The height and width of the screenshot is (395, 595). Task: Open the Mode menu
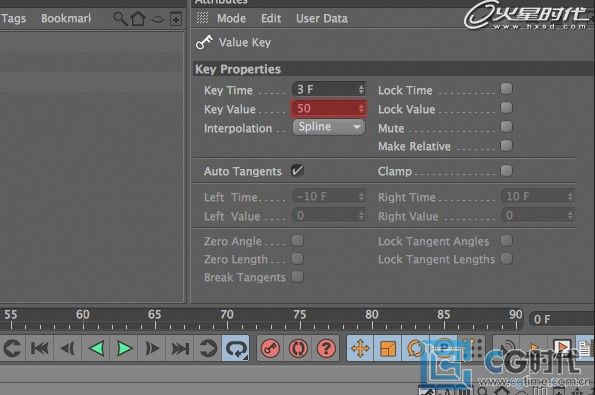[x=231, y=18]
